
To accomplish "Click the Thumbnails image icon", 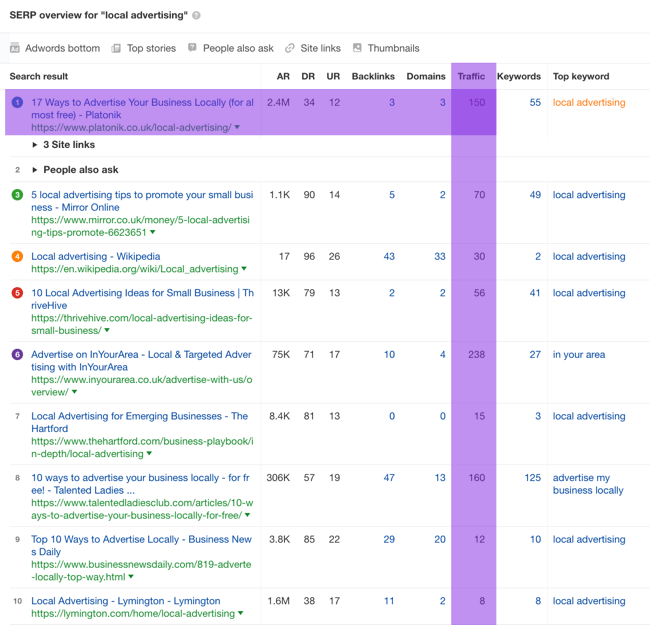I will point(357,48).
